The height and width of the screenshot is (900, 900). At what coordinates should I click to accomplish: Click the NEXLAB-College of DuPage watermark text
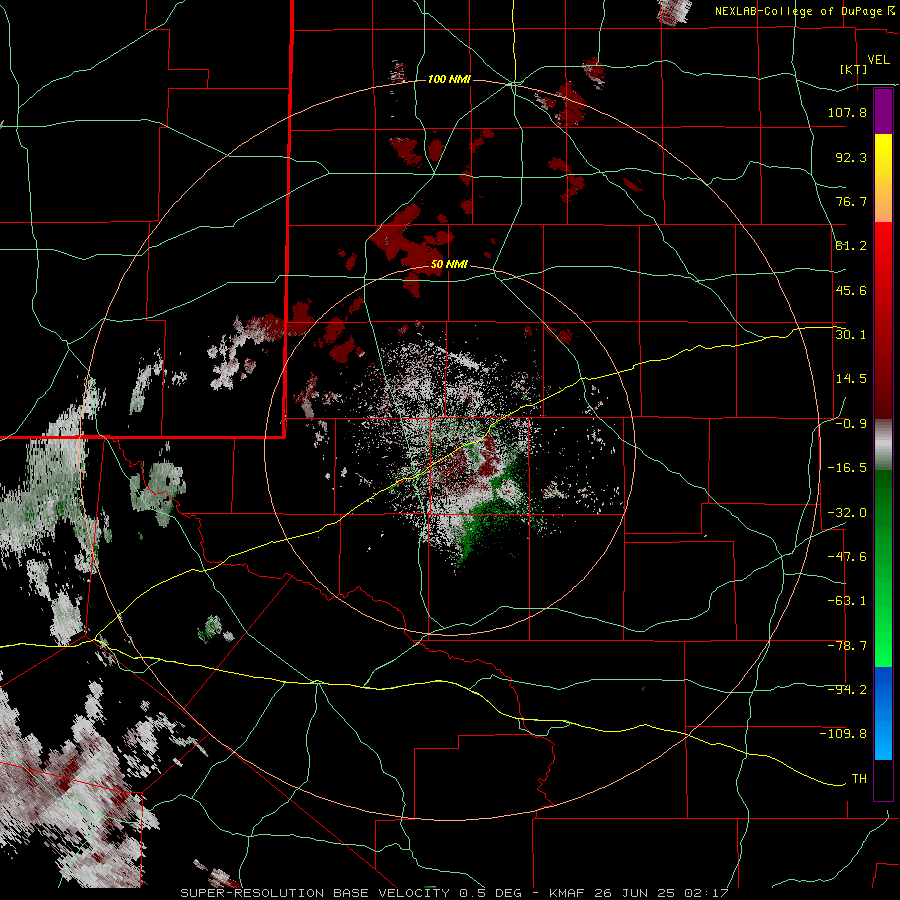(x=804, y=11)
